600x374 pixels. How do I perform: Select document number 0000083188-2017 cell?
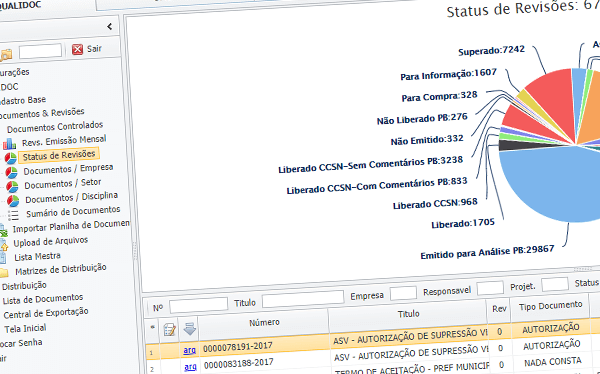tap(238, 364)
